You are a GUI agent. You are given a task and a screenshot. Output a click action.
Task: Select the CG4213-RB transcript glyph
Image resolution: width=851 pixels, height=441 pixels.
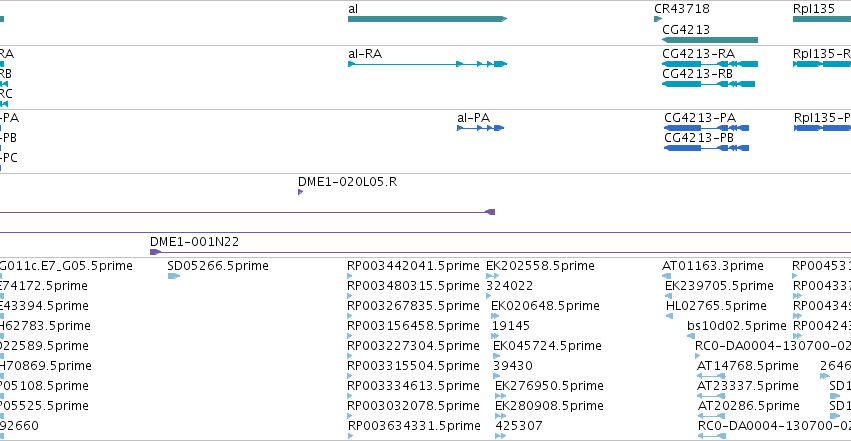(x=708, y=84)
